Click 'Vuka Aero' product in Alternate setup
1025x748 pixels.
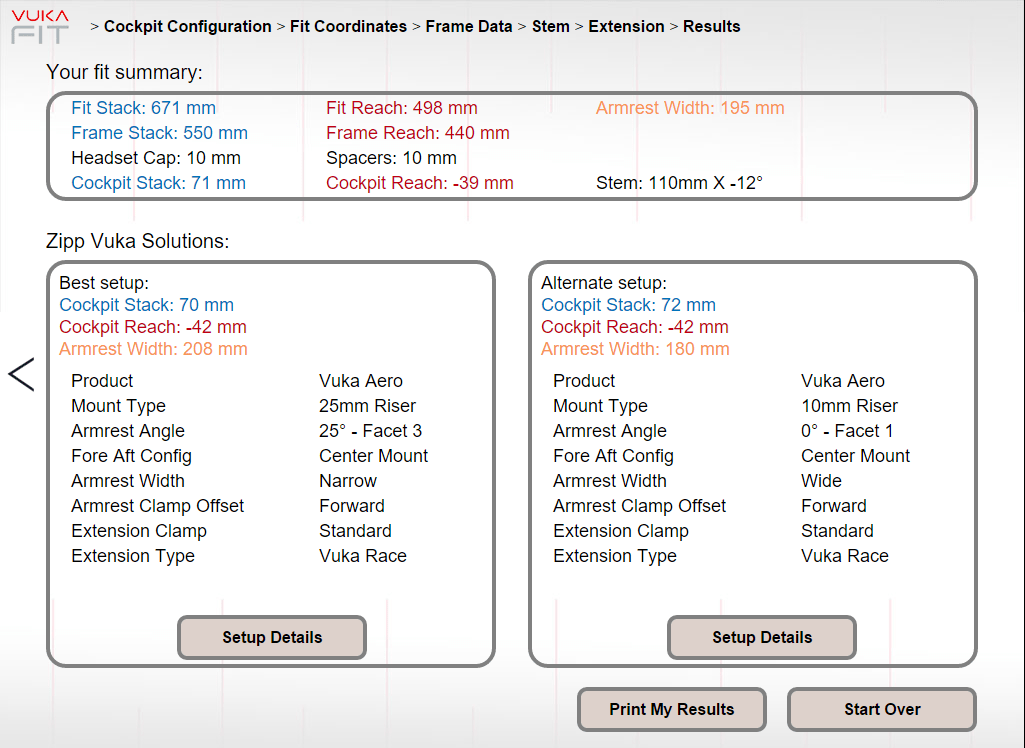click(x=843, y=381)
